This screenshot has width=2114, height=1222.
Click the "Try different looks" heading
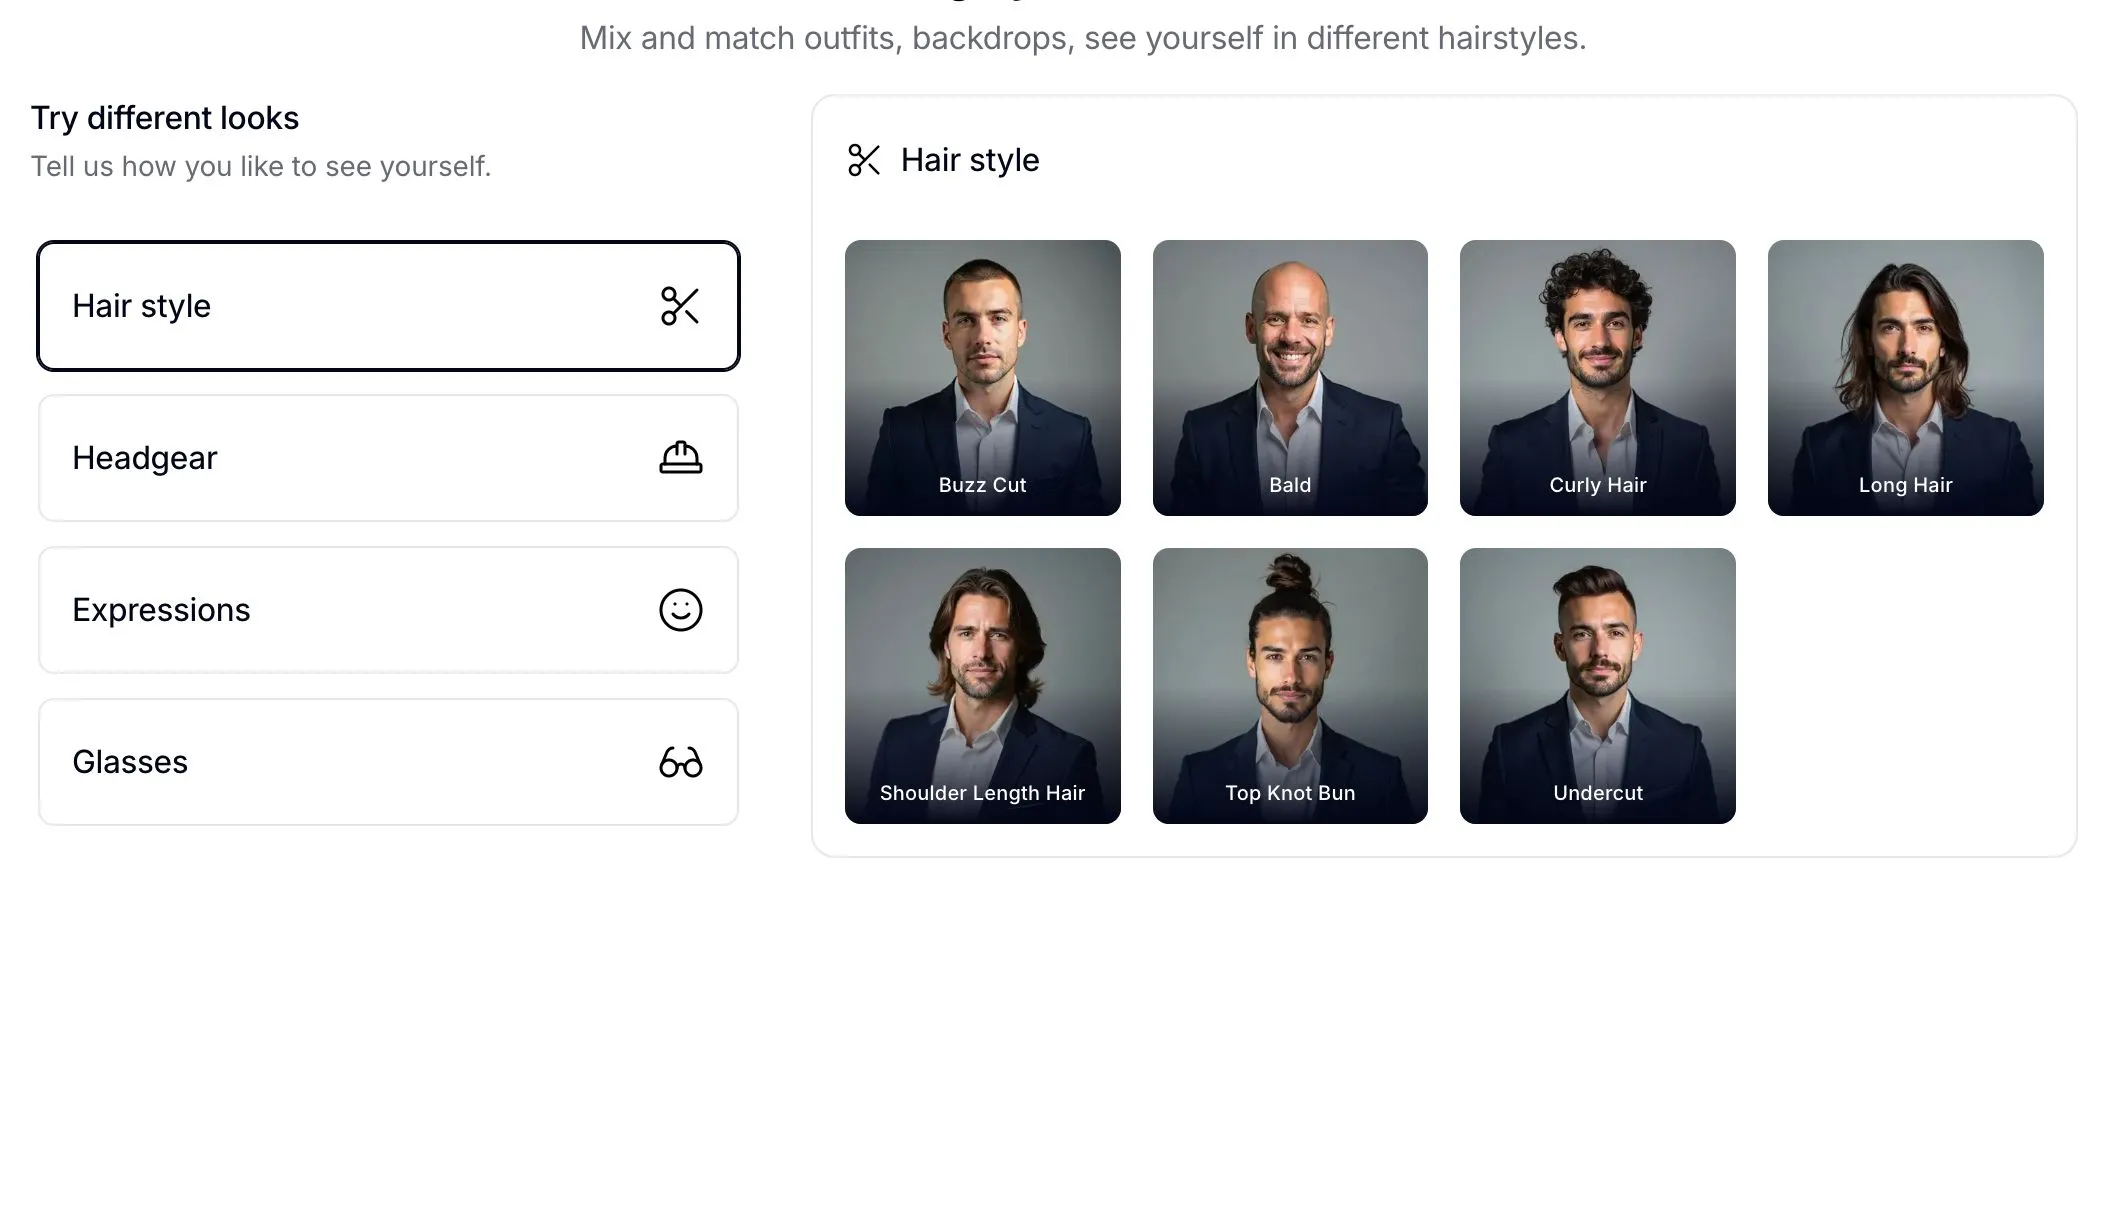click(165, 118)
